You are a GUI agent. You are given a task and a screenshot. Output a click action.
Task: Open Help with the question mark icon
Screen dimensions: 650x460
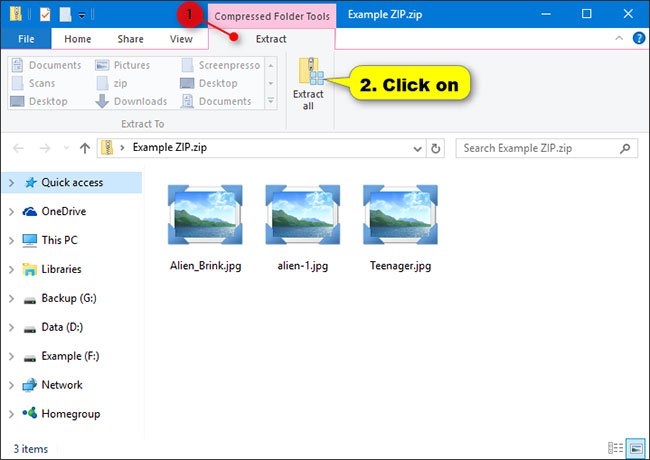click(x=639, y=38)
